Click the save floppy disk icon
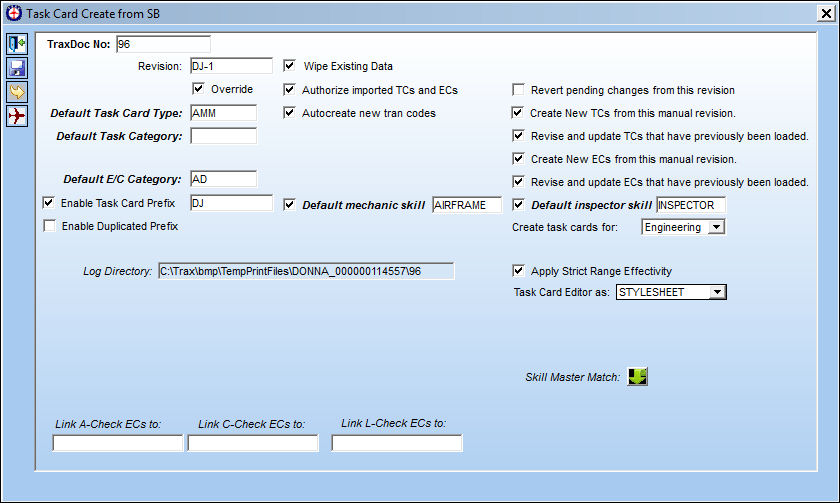The width and height of the screenshot is (840, 503). pyautogui.click(x=17, y=67)
